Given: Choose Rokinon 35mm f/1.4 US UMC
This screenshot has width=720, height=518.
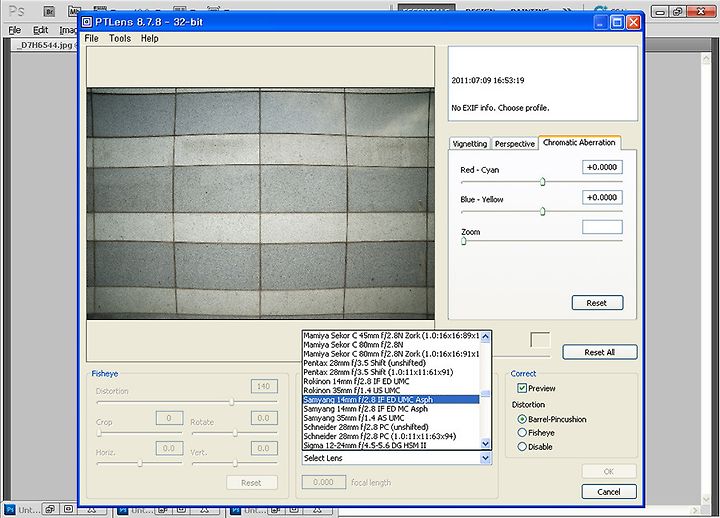Looking at the screenshot, I should point(391,390).
